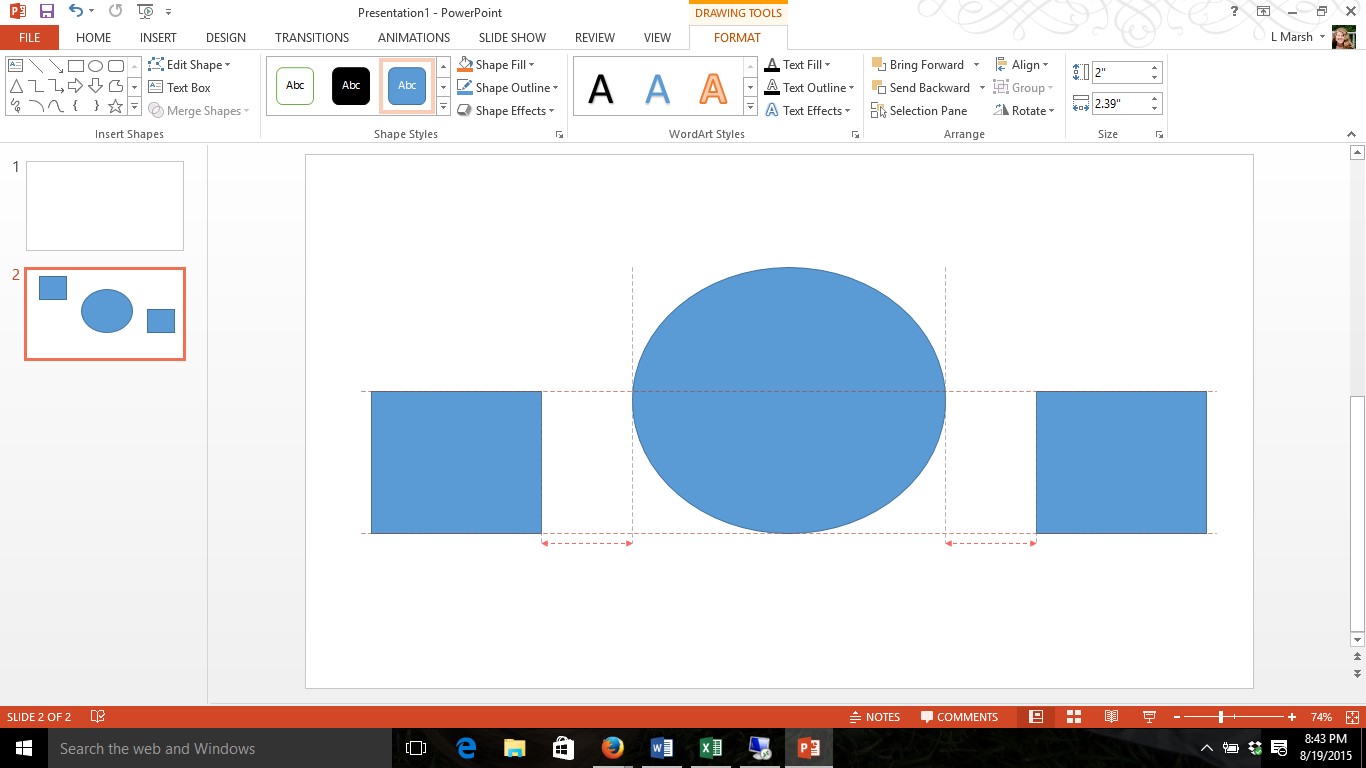Image resolution: width=1366 pixels, height=768 pixels.
Task: Switch to Slide Sorter view in status bar
Action: [x=1074, y=717]
